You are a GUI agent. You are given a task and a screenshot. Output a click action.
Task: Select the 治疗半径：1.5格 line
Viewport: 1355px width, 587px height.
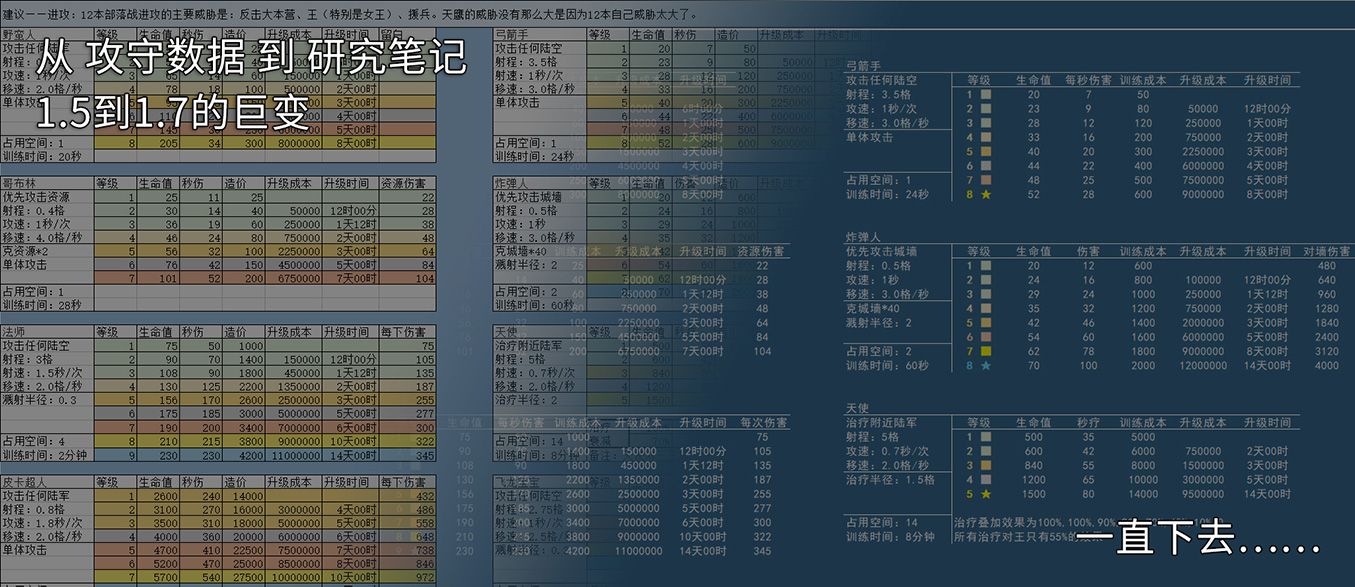click(892, 479)
